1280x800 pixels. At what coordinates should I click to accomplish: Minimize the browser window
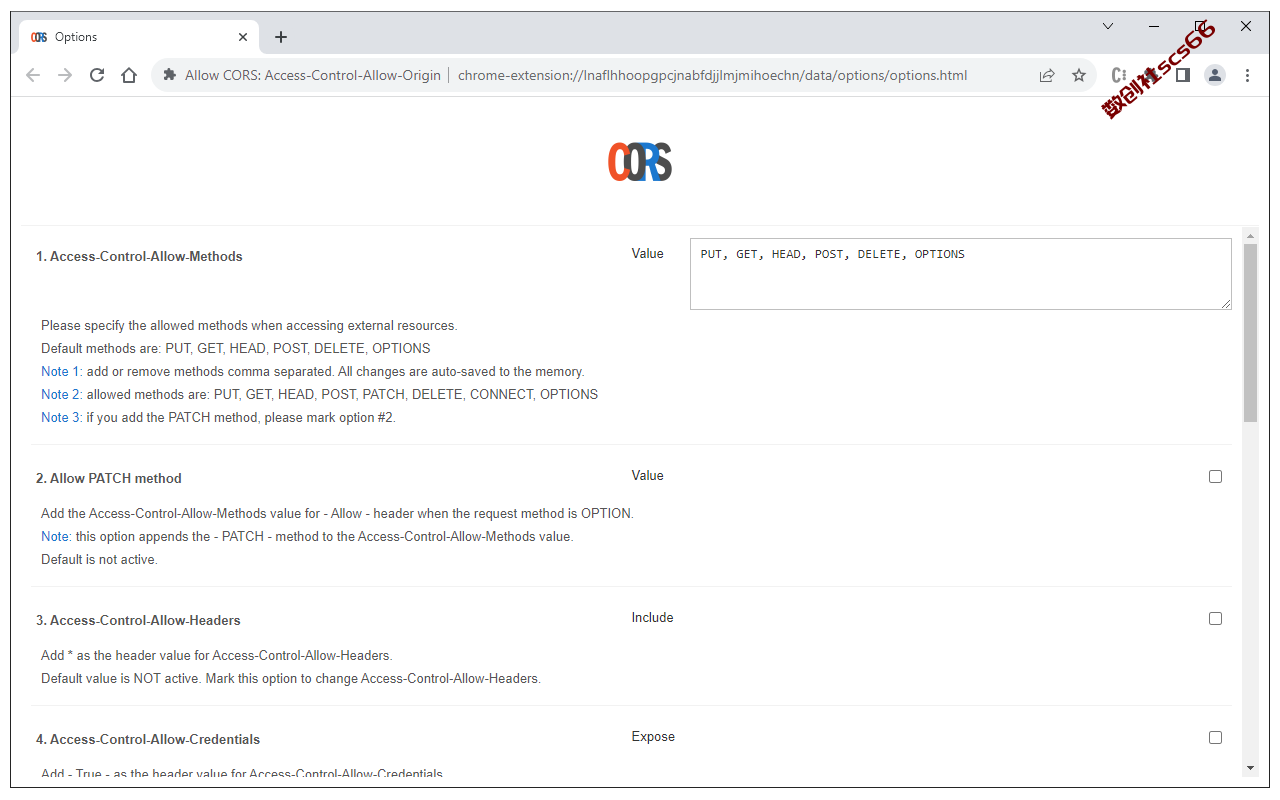click(x=1154, y=26)
